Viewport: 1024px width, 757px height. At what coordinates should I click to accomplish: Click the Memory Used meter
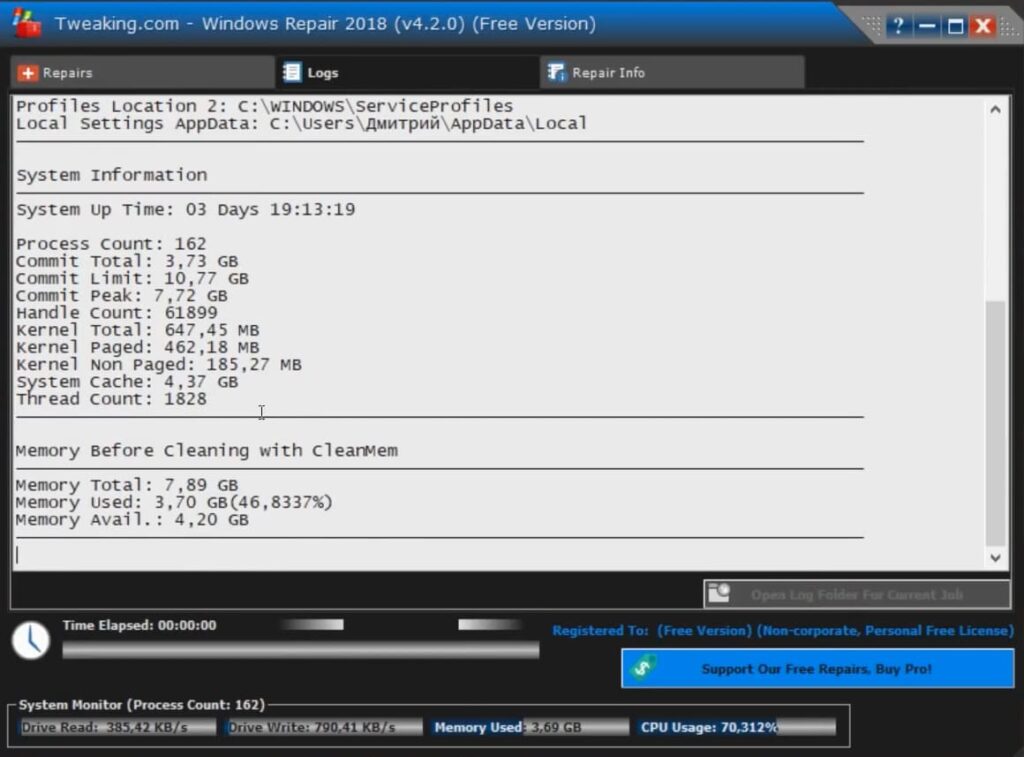[530, 727]
